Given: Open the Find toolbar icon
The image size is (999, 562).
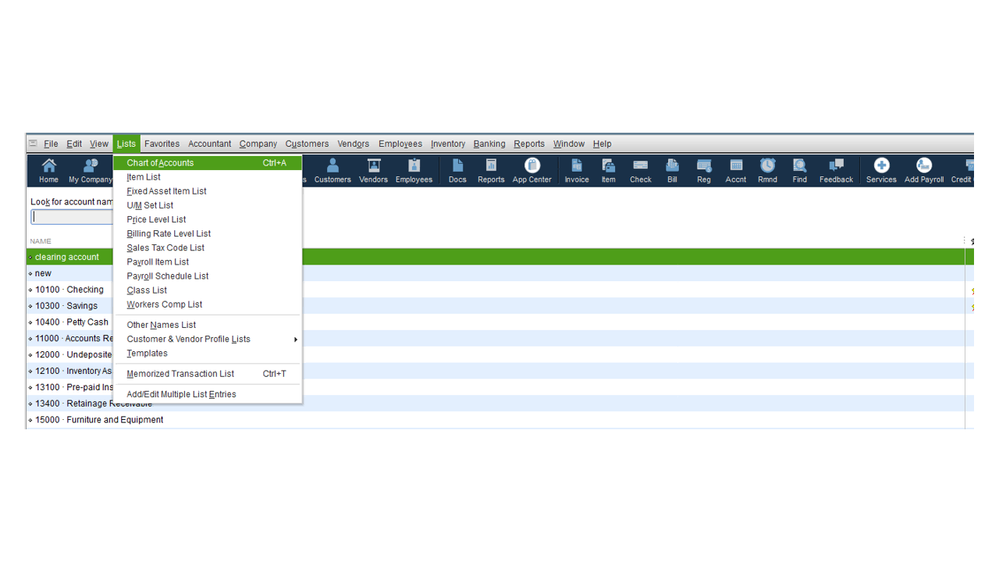Looking at the screenshot, I should [799, 171].
